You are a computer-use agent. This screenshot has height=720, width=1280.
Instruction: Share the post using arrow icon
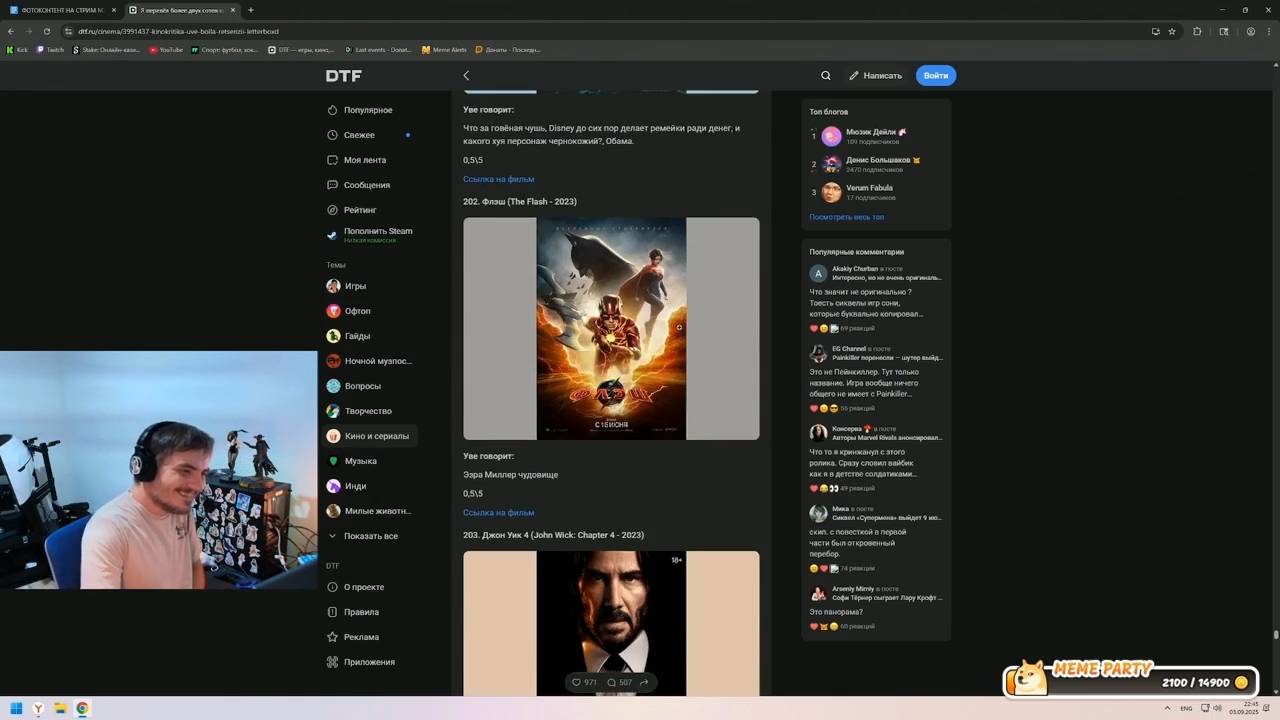[644, 682]
